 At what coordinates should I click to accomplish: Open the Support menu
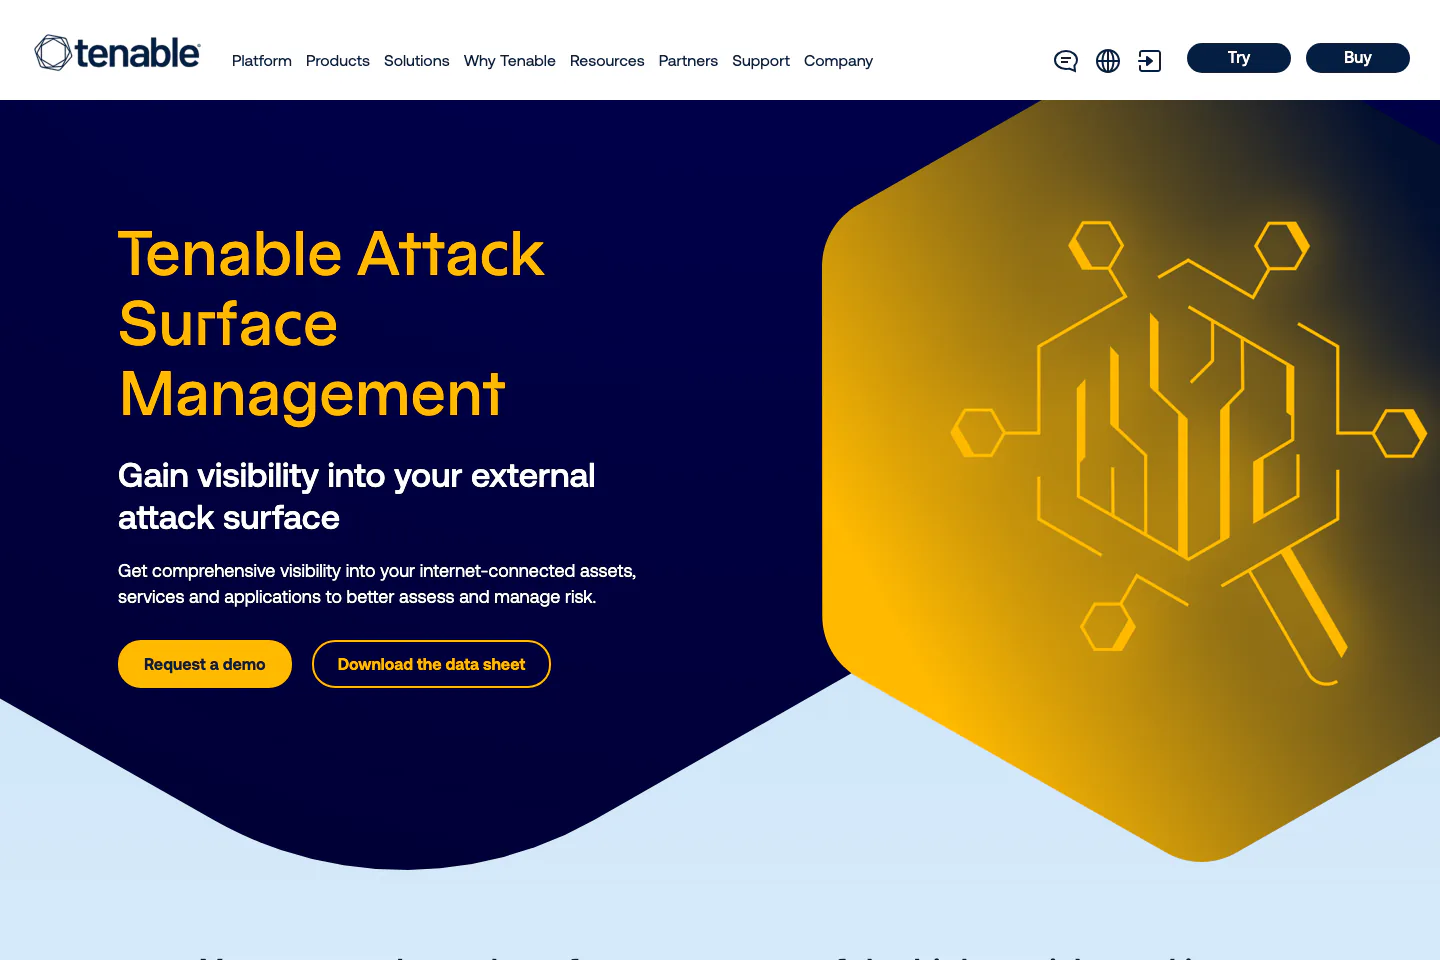click(x=761, y=61)
